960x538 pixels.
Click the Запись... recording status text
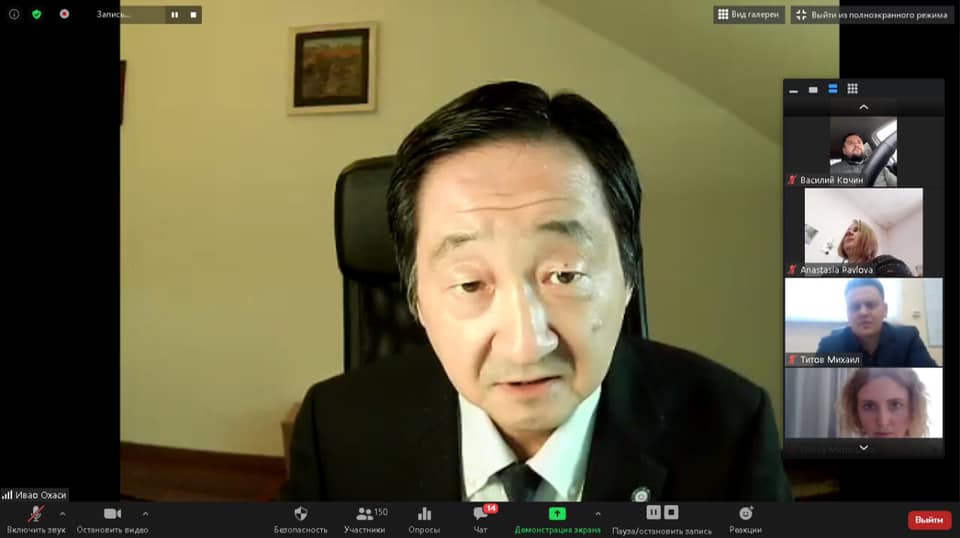point(114,15)
